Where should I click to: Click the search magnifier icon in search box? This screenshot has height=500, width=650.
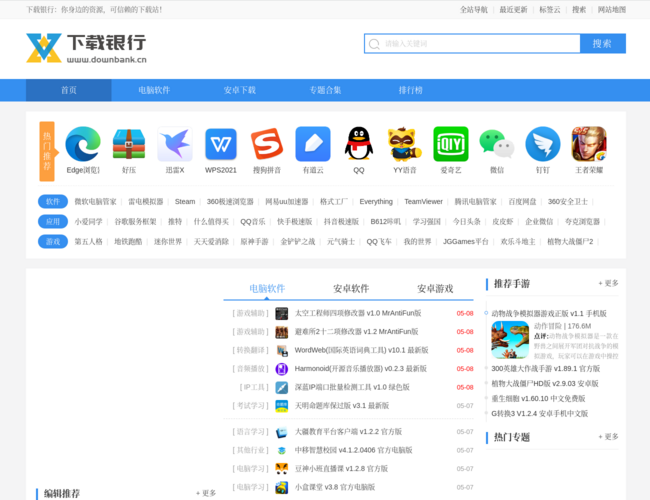pos(374,44)
